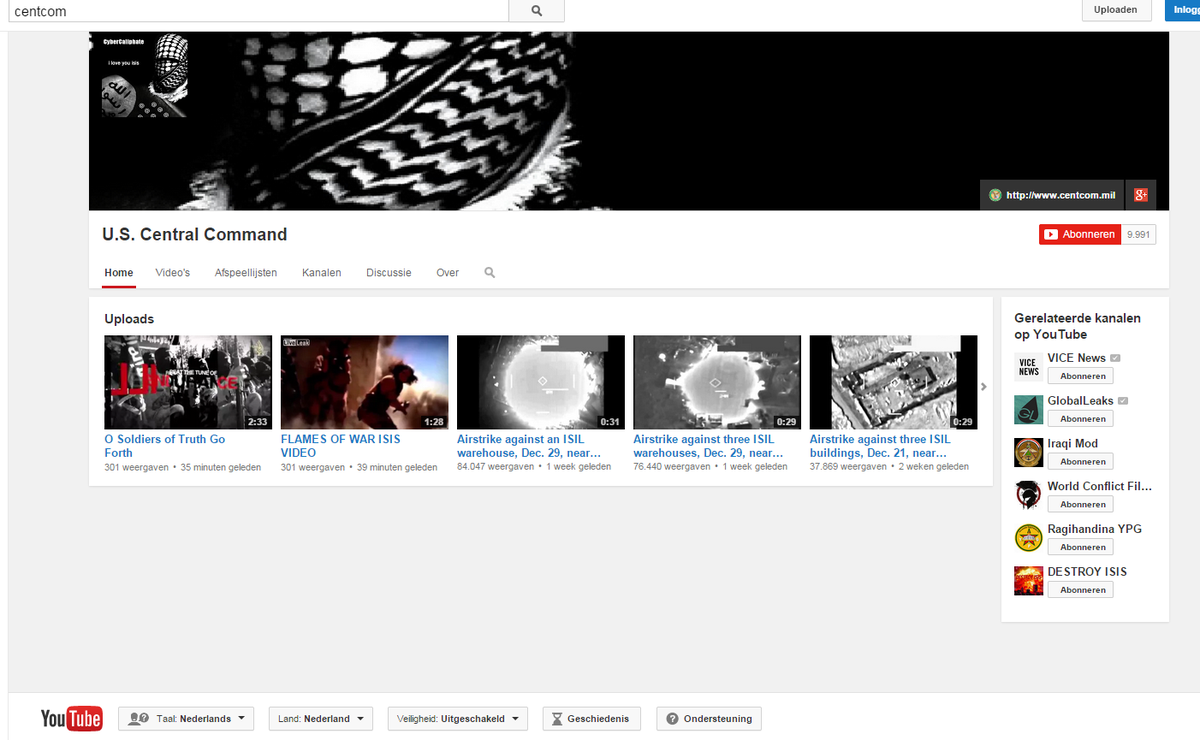Click Airstrike against three ISIL buildings title
Viewport: 1200px width, 740px height.
[881, 446]
